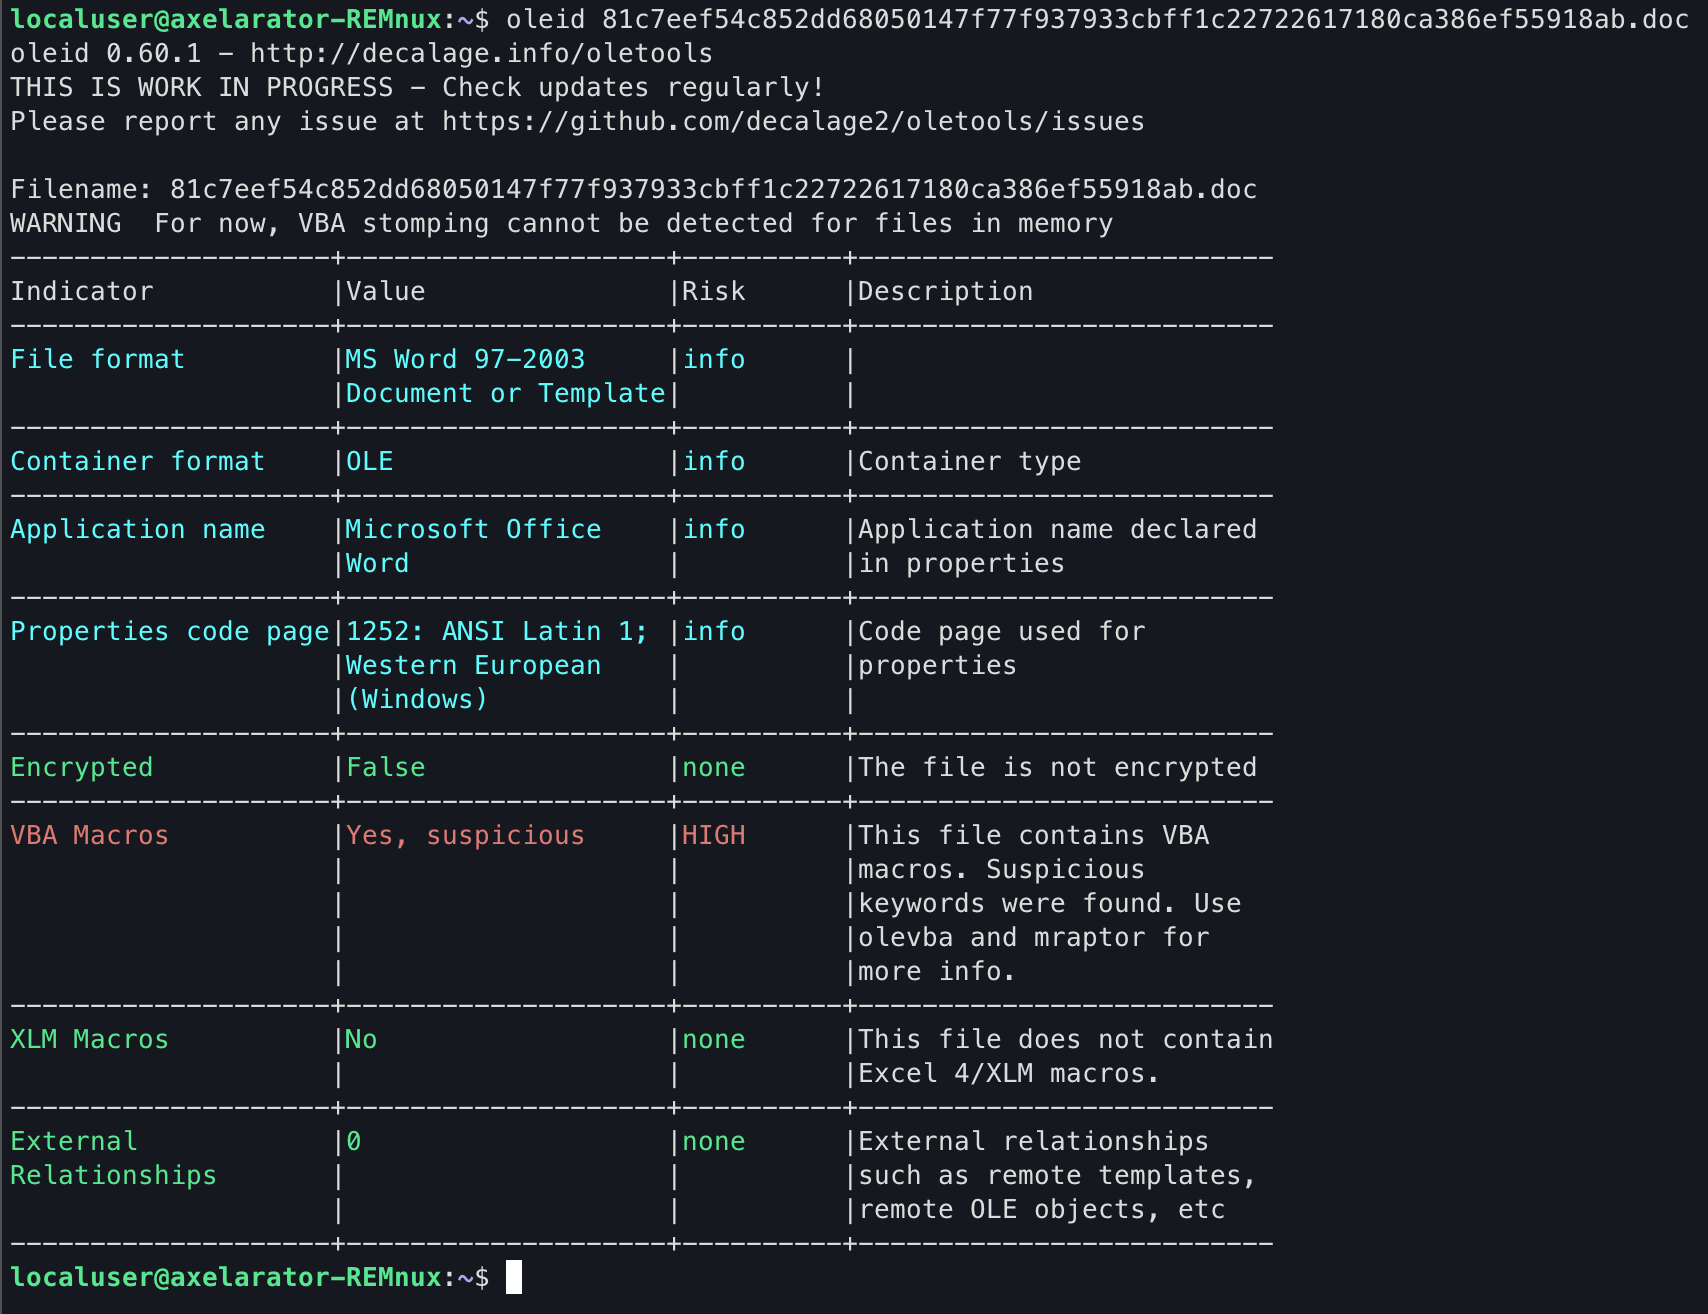Click the External Relationships indicator label
The image size is (1708, 1314).
click(x=113, y=1158)
